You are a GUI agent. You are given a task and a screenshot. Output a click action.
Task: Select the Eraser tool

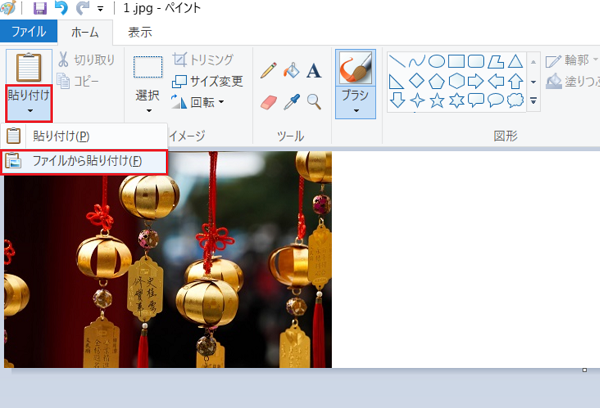268,102
